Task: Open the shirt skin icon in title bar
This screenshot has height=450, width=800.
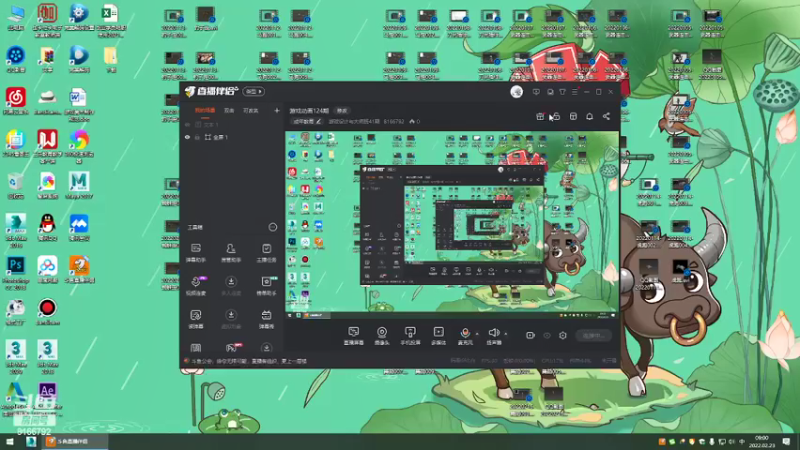Action: click(x=562, y=92)
